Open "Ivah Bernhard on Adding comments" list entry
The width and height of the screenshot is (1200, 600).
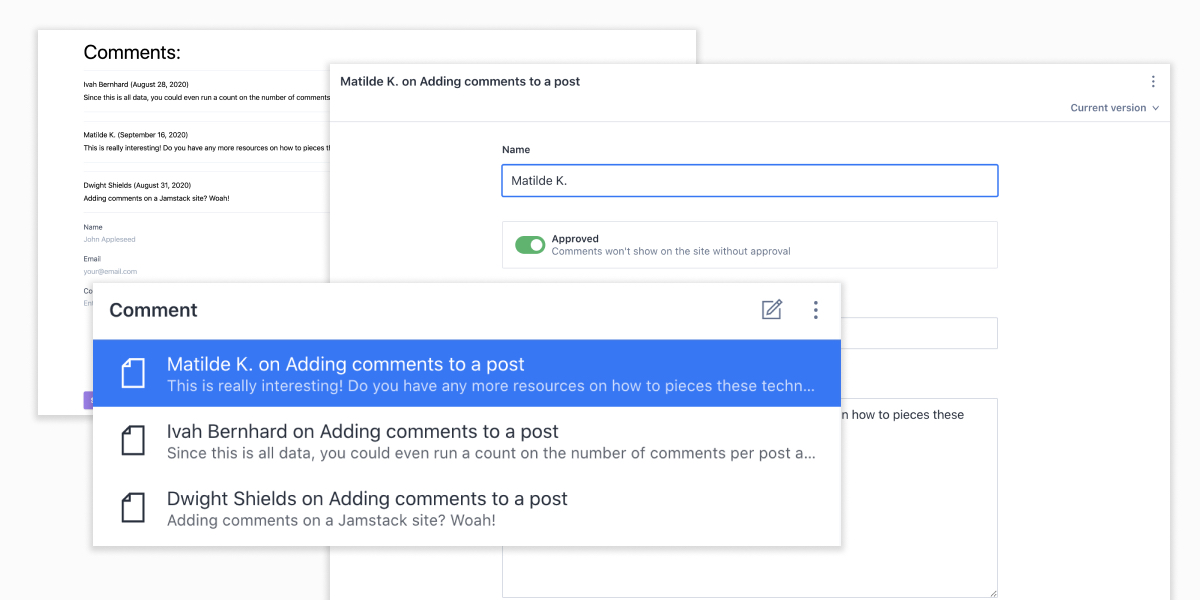click(362, 432)
